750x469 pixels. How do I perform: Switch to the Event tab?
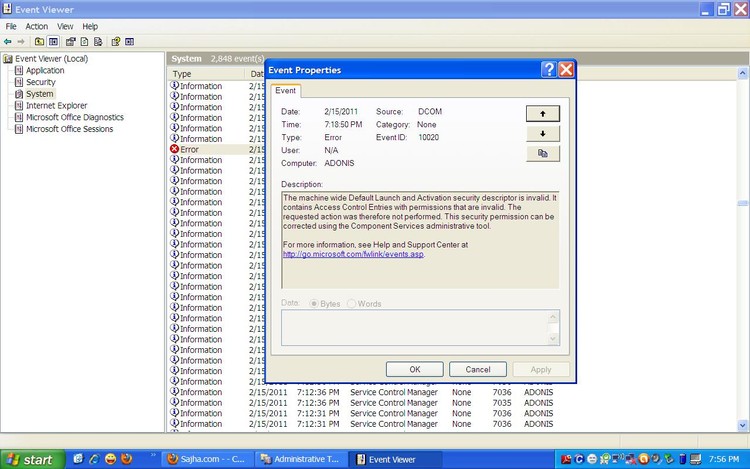point(285,91)
